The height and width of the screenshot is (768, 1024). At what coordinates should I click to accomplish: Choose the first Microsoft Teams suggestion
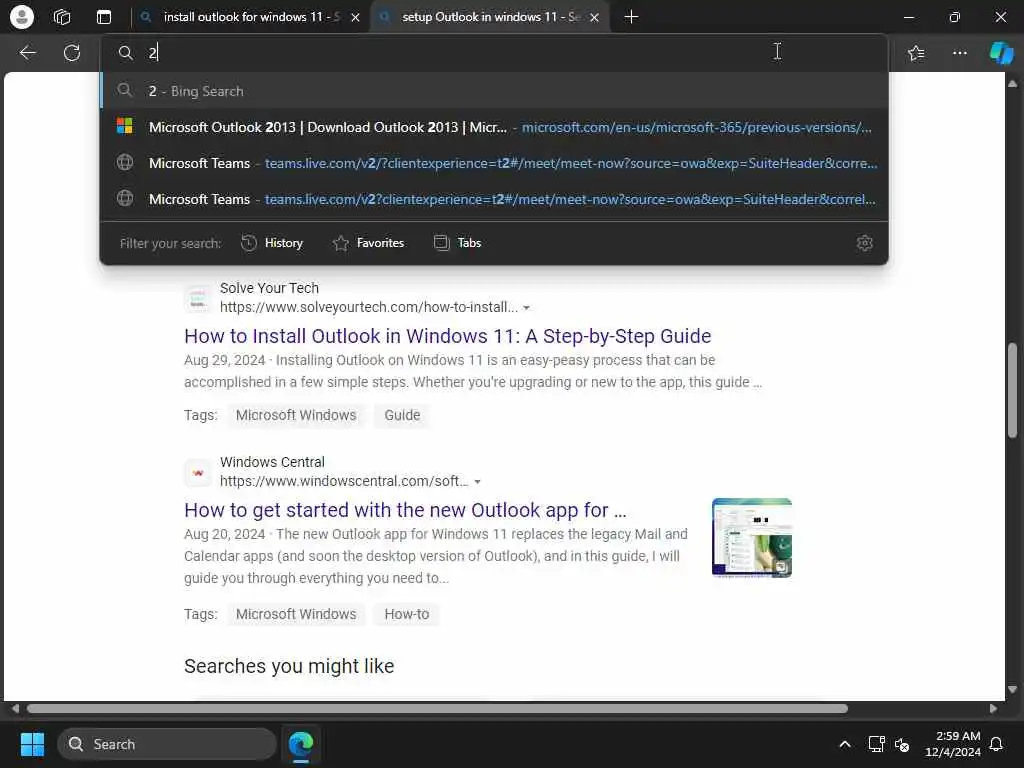point(494,163)
